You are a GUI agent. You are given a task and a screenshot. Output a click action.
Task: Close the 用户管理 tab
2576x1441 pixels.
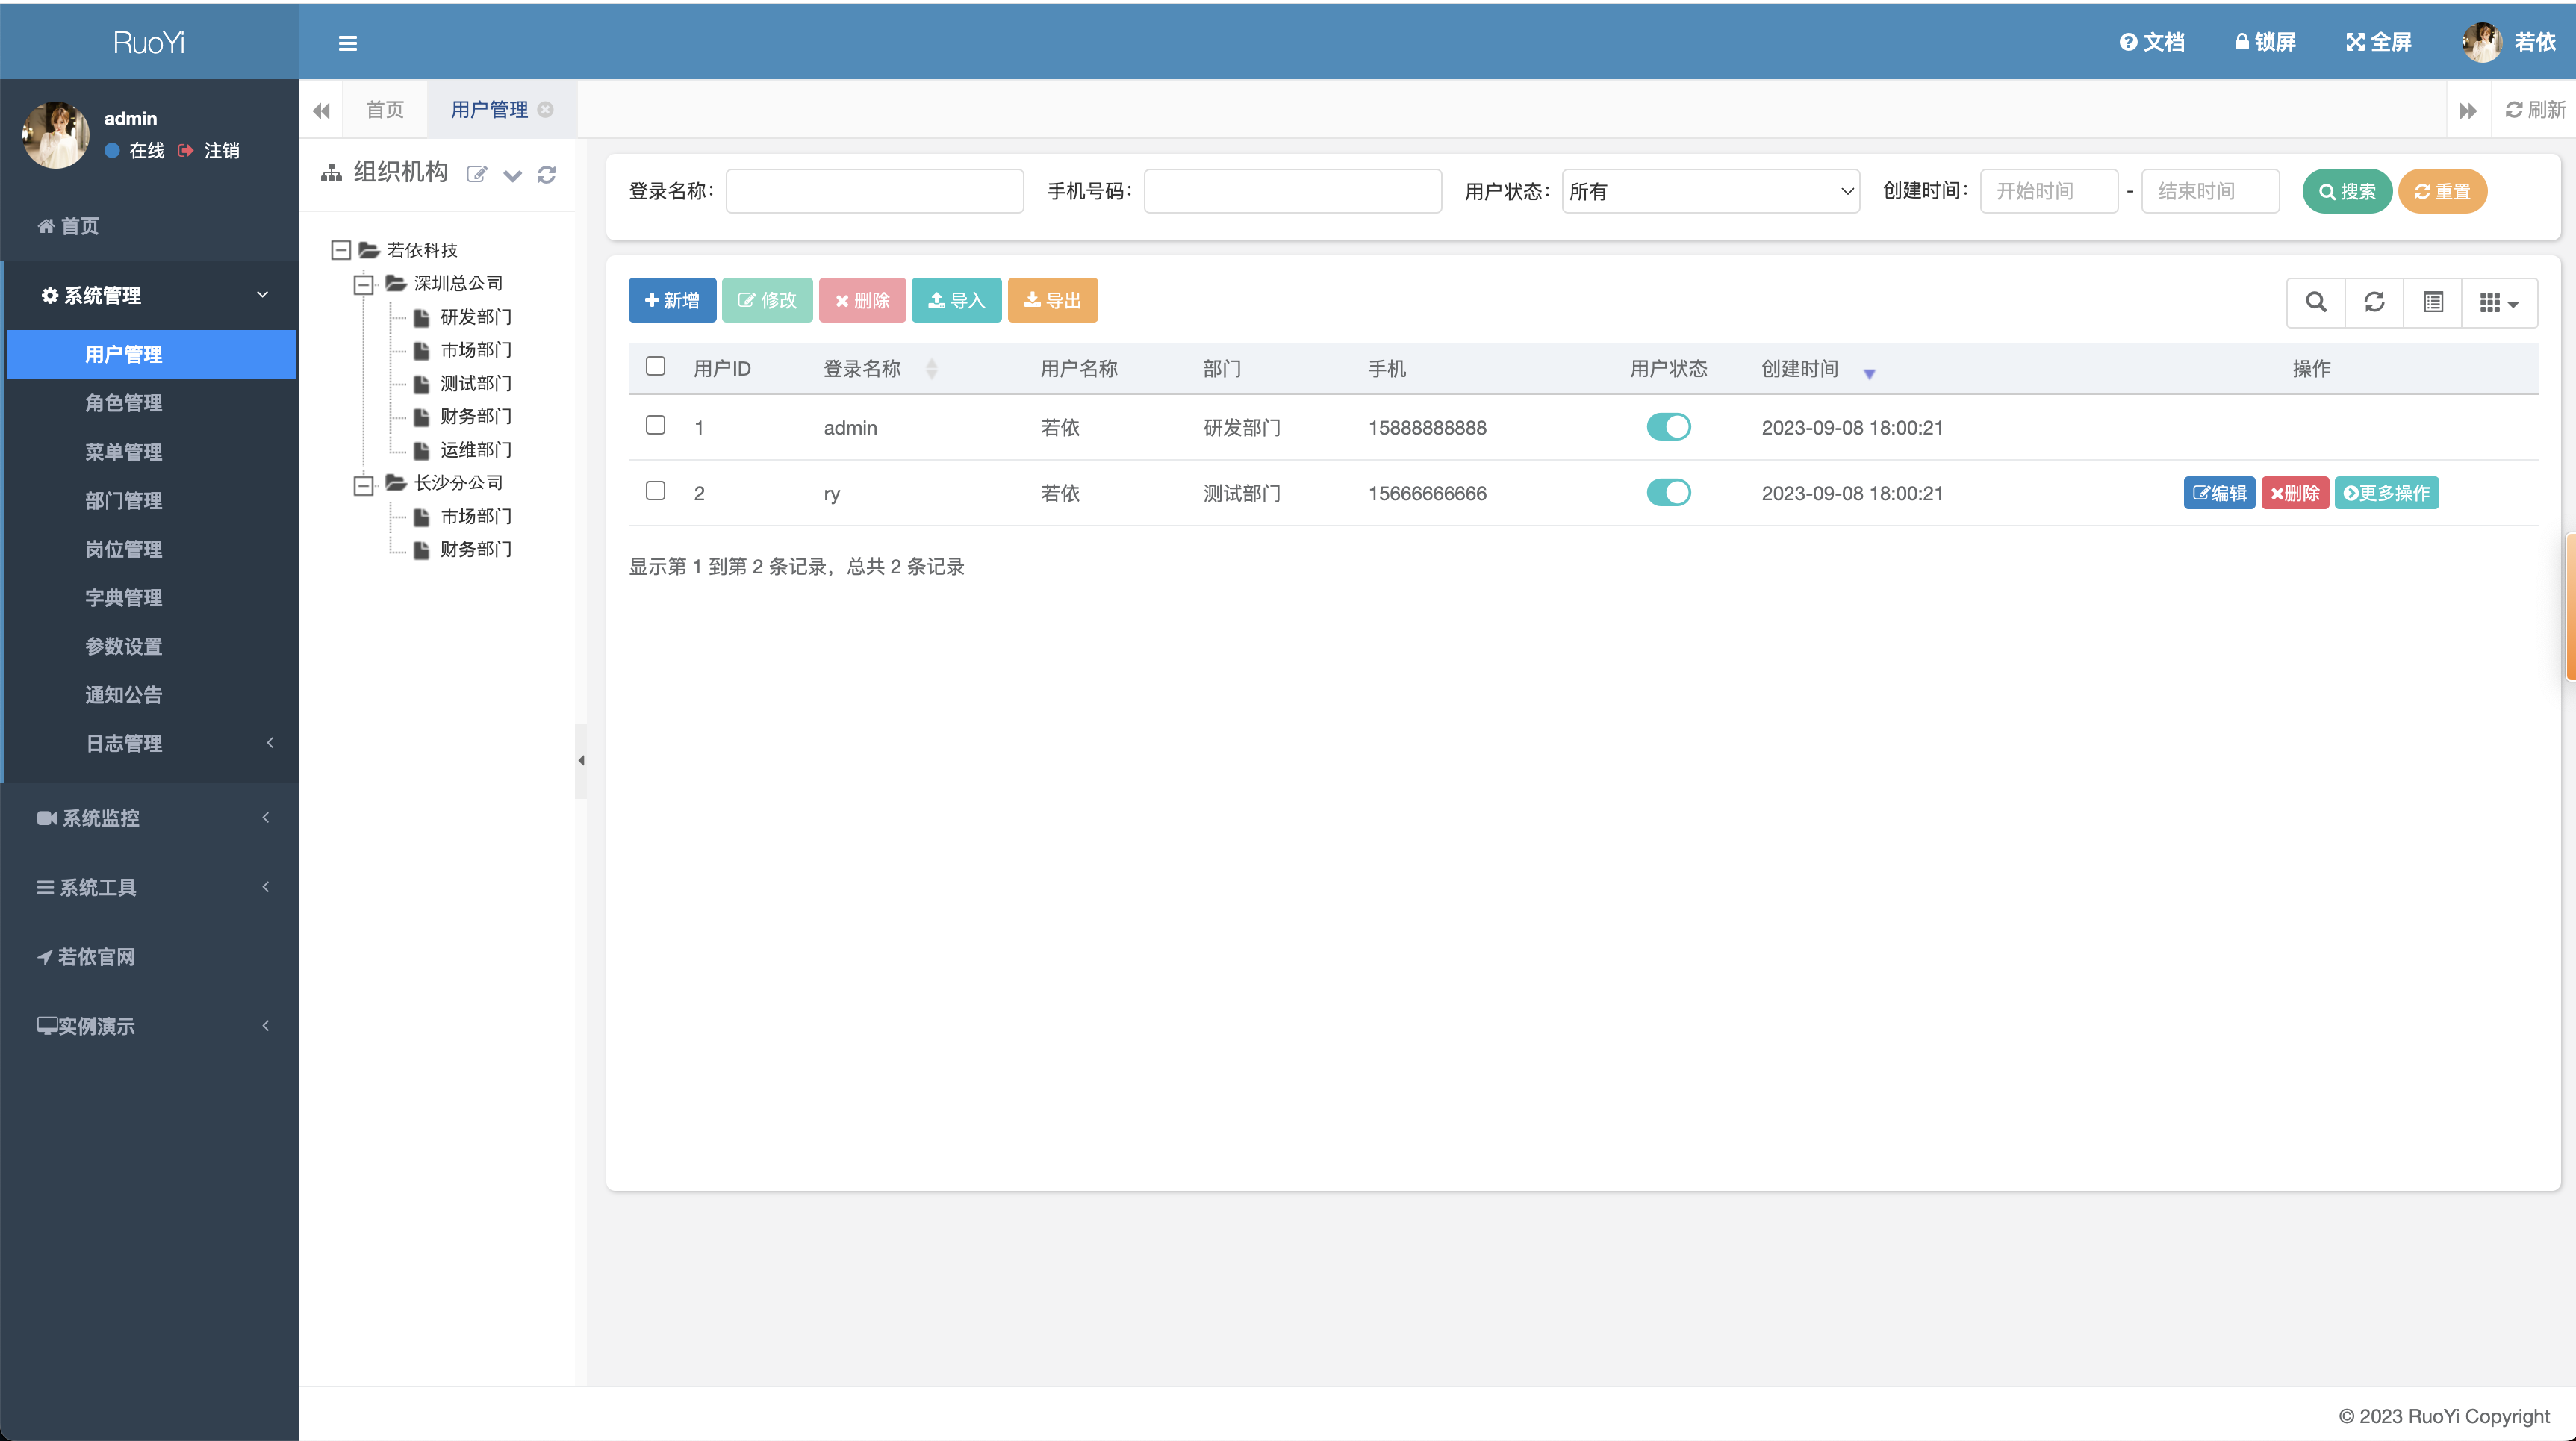(x=545, y=110)
